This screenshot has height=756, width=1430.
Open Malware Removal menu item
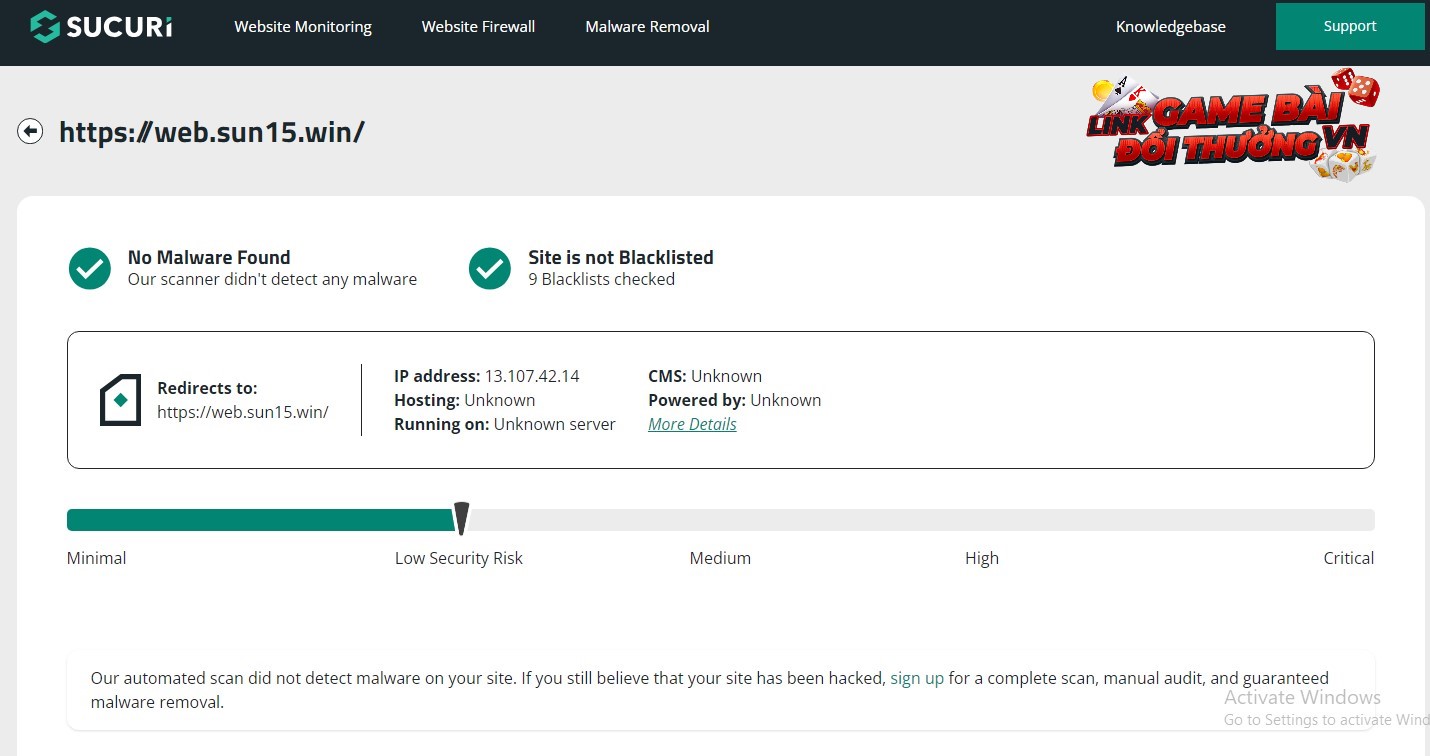coord(647,27)
